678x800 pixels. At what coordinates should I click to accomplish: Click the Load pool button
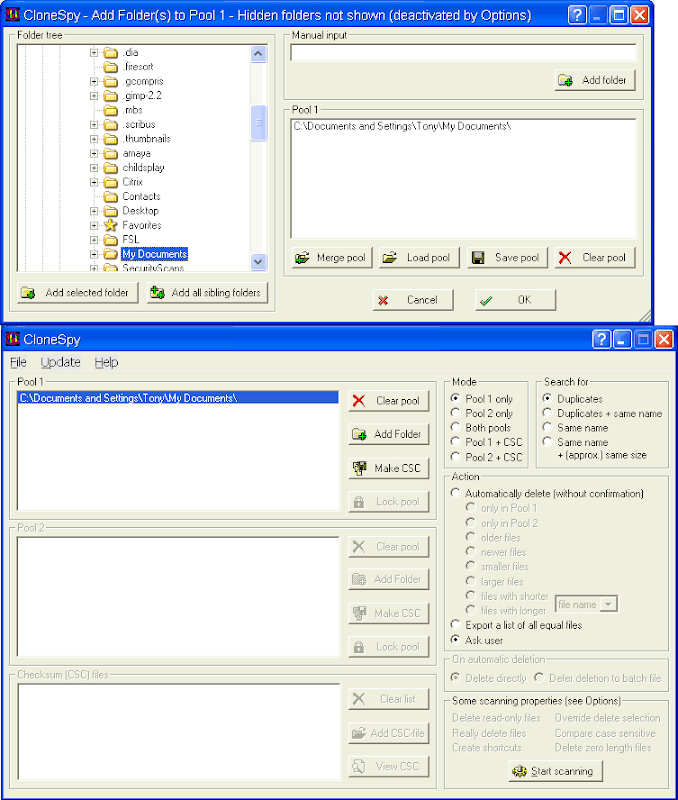pos(419,258)
